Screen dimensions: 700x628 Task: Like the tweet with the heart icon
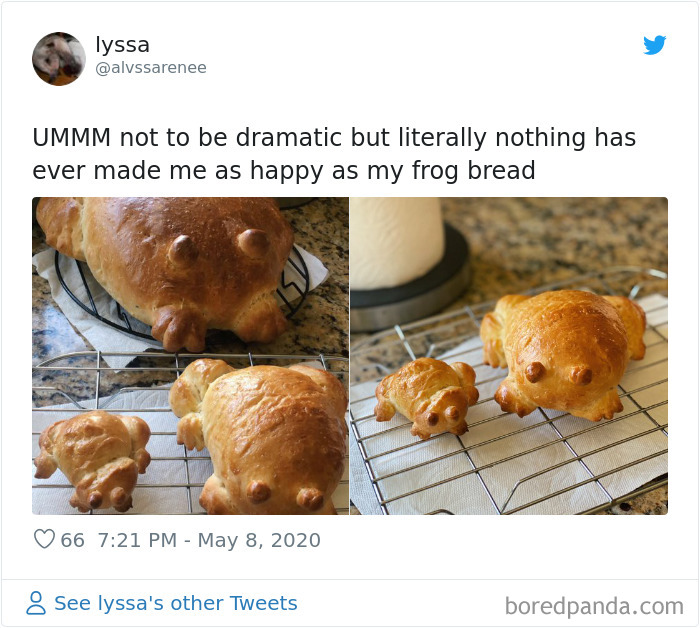point(44,539)
